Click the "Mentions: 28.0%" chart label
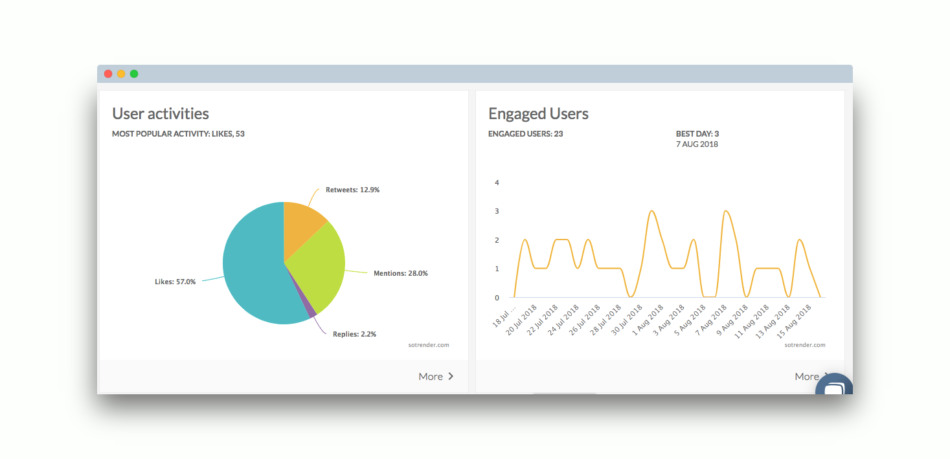Image resolution: width=950 pixels, height=459 pixels. point(400,272)
